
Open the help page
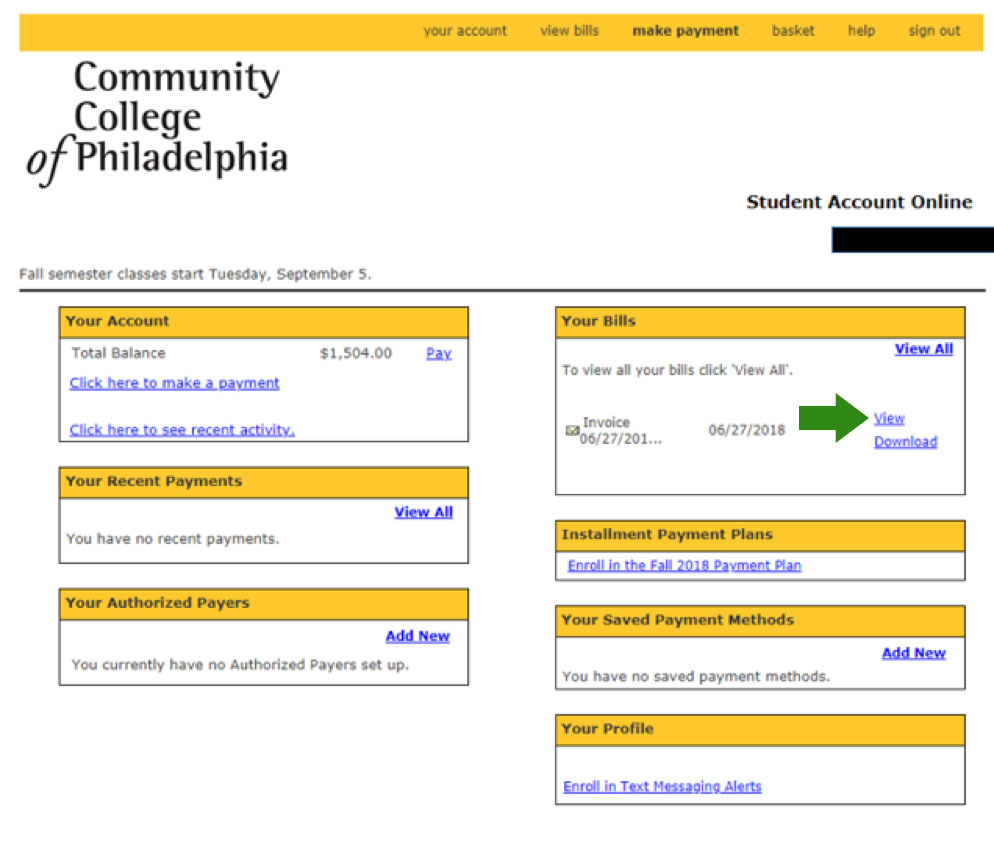[861, 31]
